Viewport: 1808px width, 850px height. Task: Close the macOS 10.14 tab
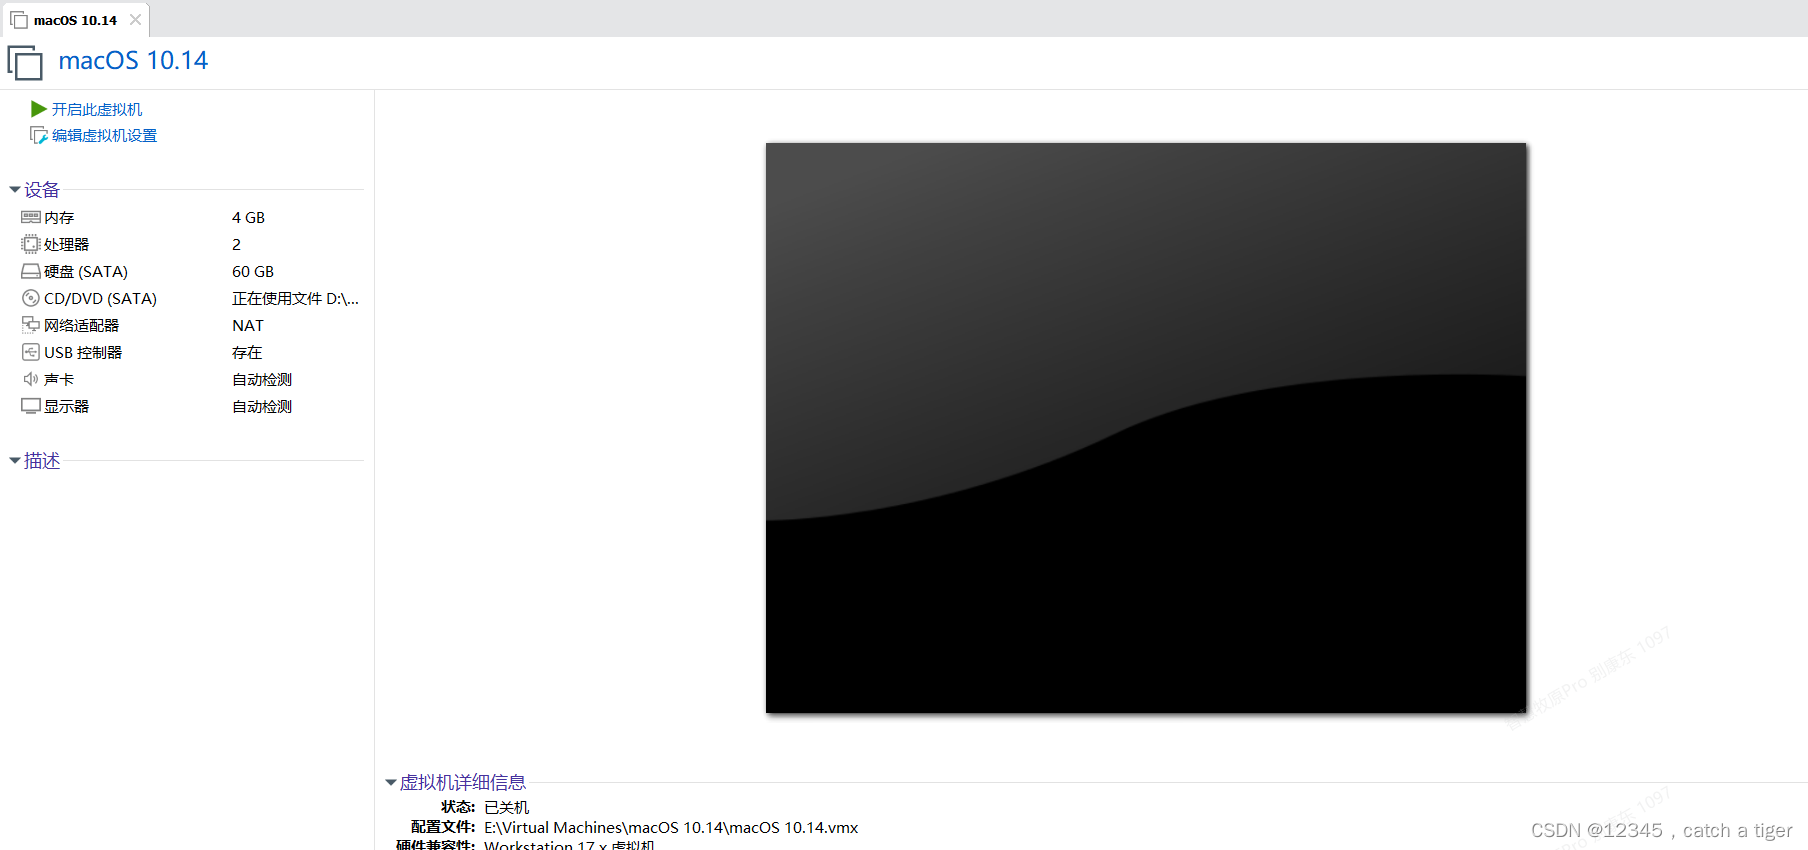point(135,19)
